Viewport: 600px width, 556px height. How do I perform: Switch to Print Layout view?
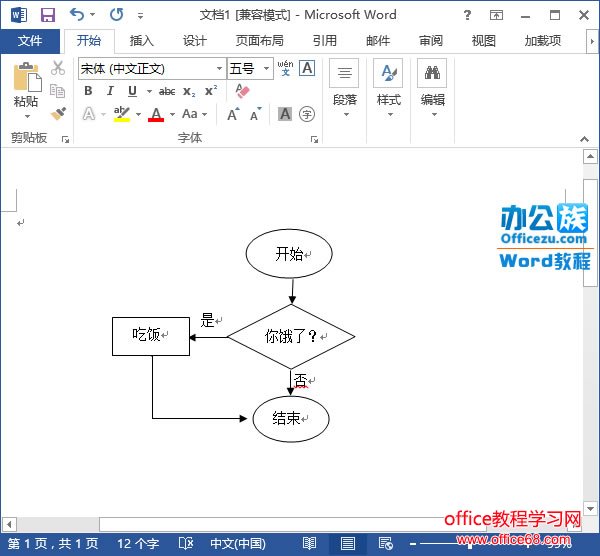347,543
